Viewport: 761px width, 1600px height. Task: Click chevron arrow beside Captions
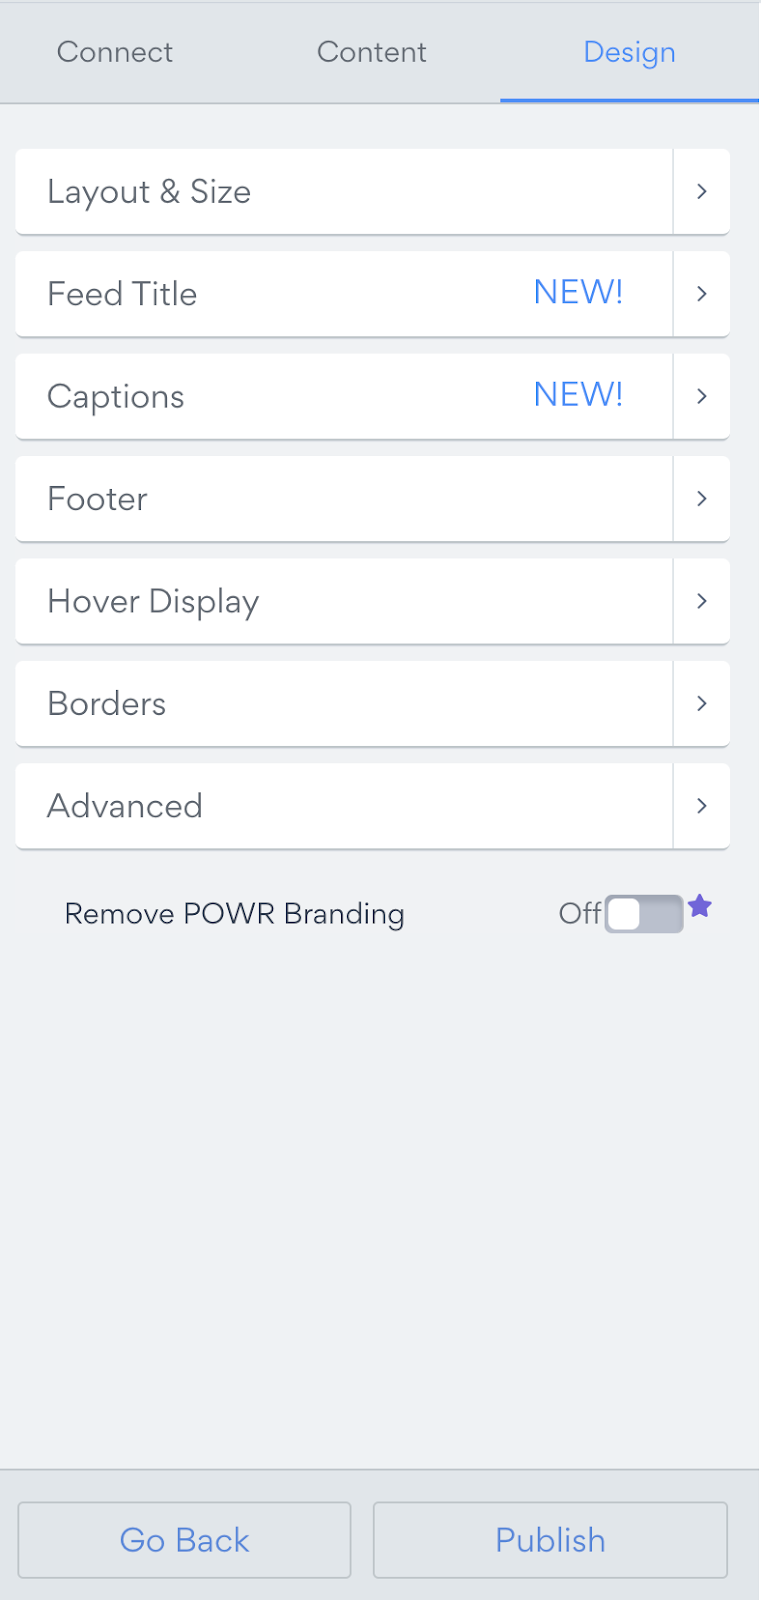click(702, 396)
